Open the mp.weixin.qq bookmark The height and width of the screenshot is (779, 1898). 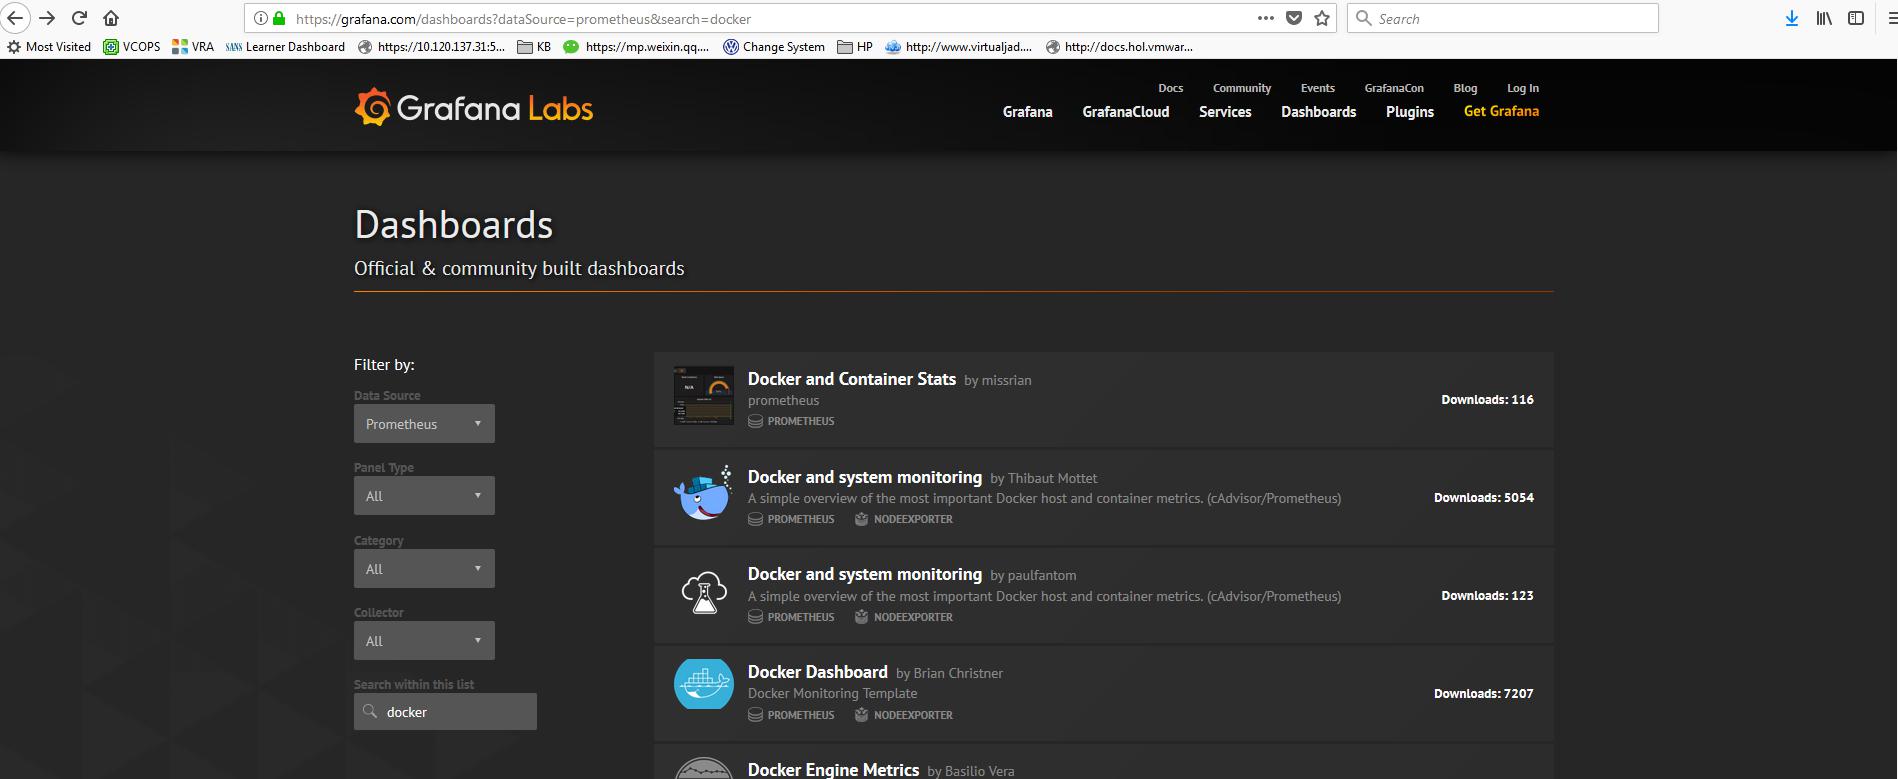[x=637, y=46]
